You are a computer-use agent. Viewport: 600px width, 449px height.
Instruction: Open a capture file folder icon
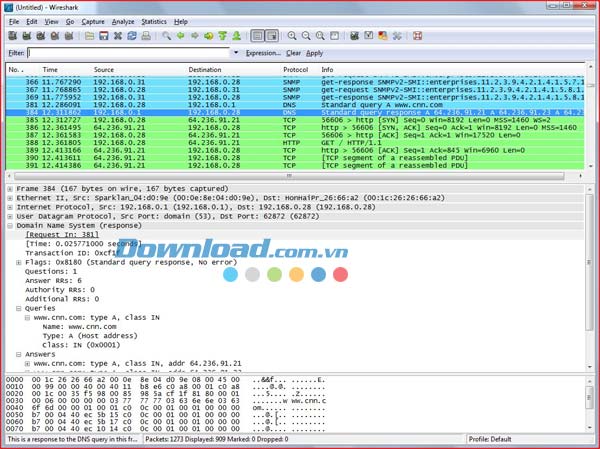tap(90, 36)
